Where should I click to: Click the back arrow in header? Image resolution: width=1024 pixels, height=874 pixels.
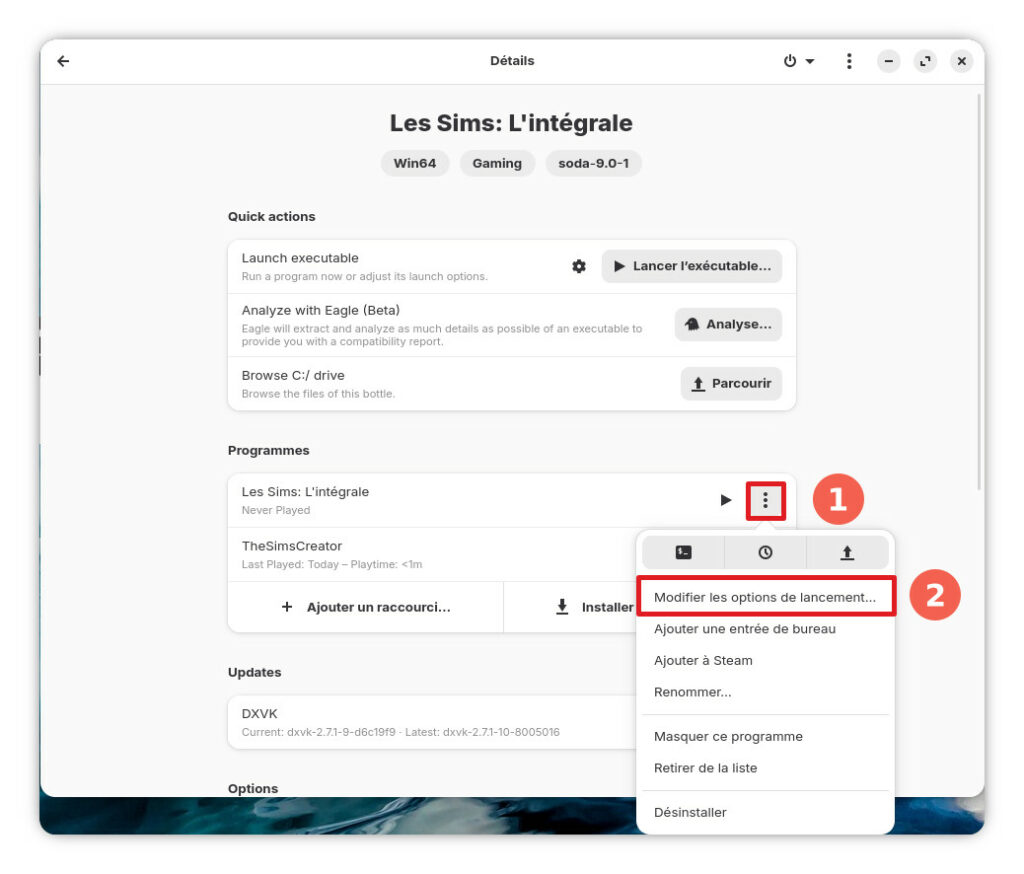[x=63, y=61]
